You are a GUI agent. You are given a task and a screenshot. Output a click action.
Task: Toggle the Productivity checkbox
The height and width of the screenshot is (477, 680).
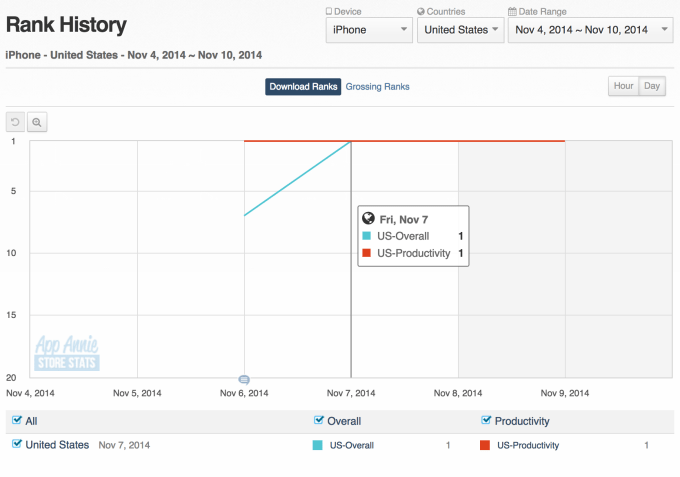click(x=486, y=421)
